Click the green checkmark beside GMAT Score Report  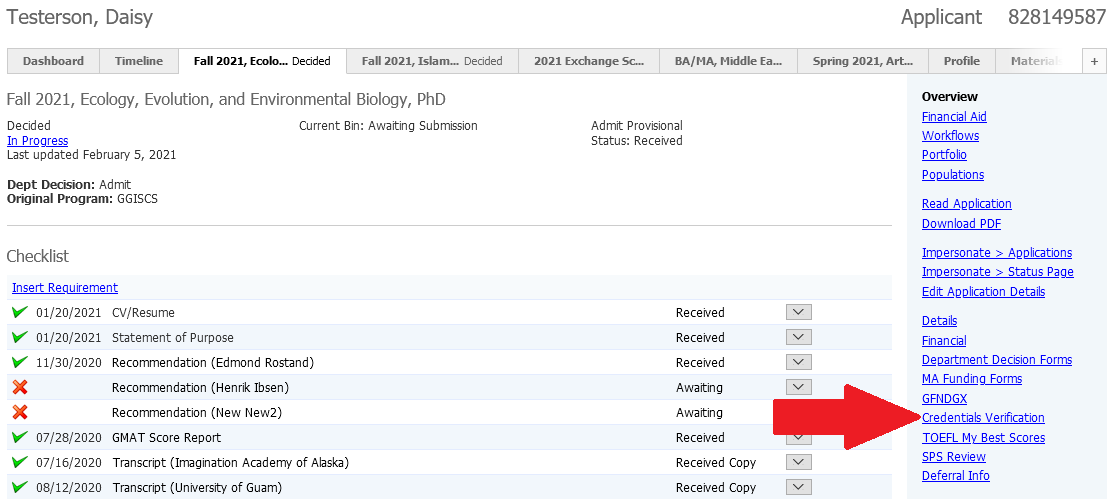(x=20, y=437)
